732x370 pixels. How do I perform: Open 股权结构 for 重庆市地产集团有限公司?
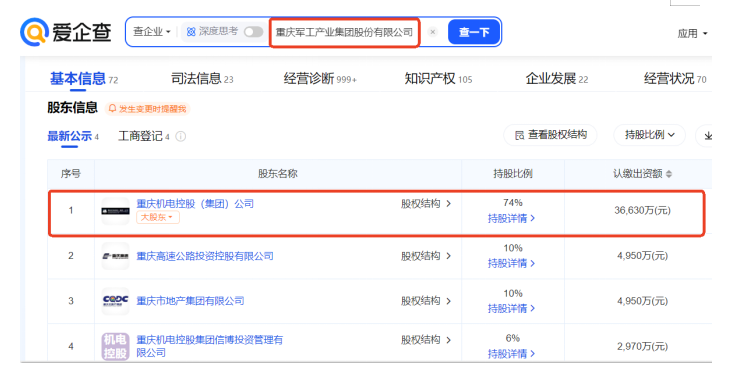point(426,301)
